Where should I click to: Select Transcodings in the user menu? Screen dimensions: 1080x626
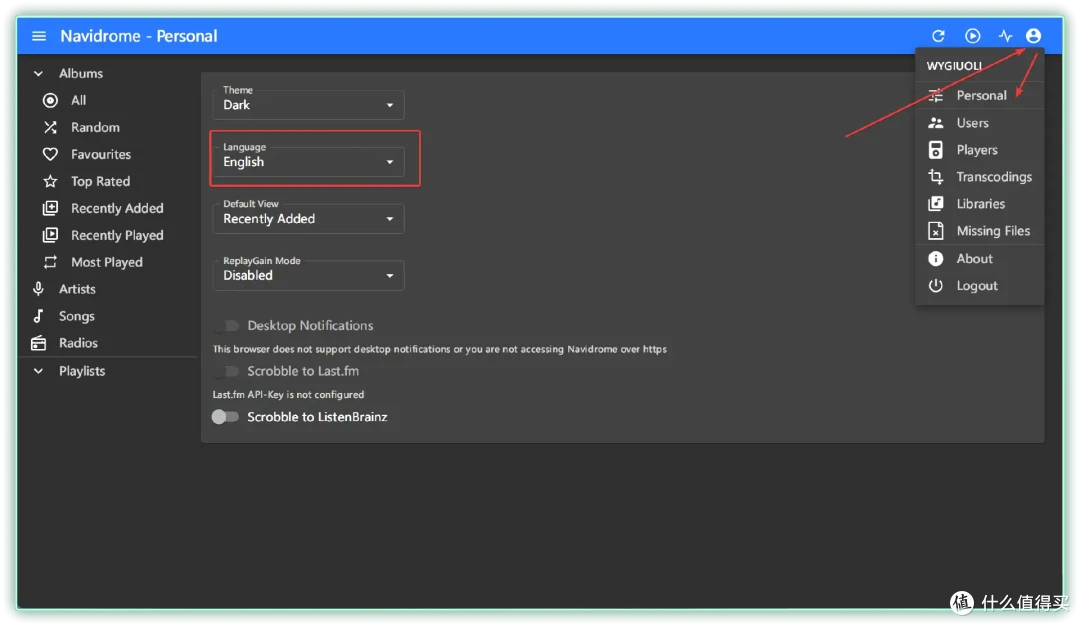[979, 177]
